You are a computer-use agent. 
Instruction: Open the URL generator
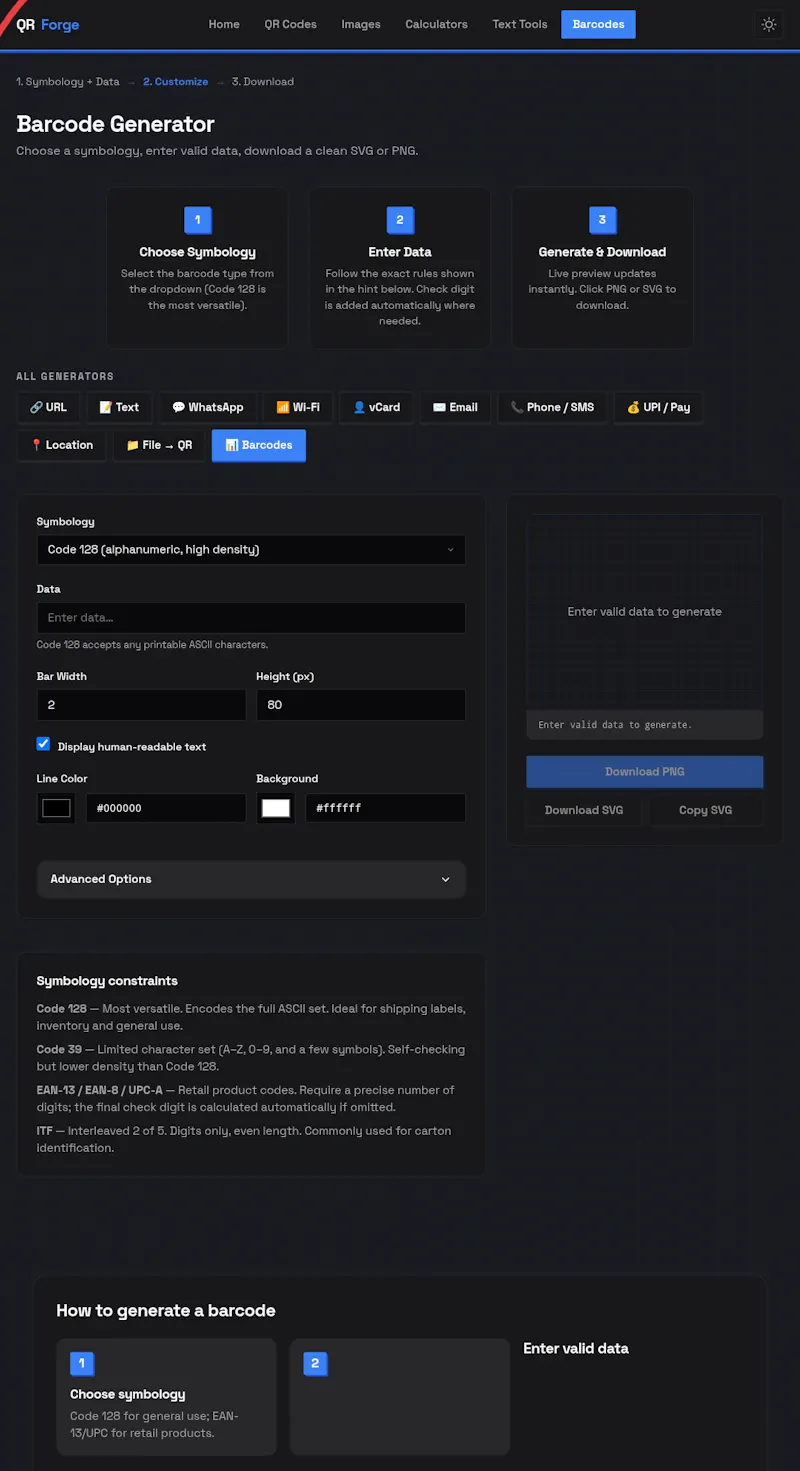point(48,407)
